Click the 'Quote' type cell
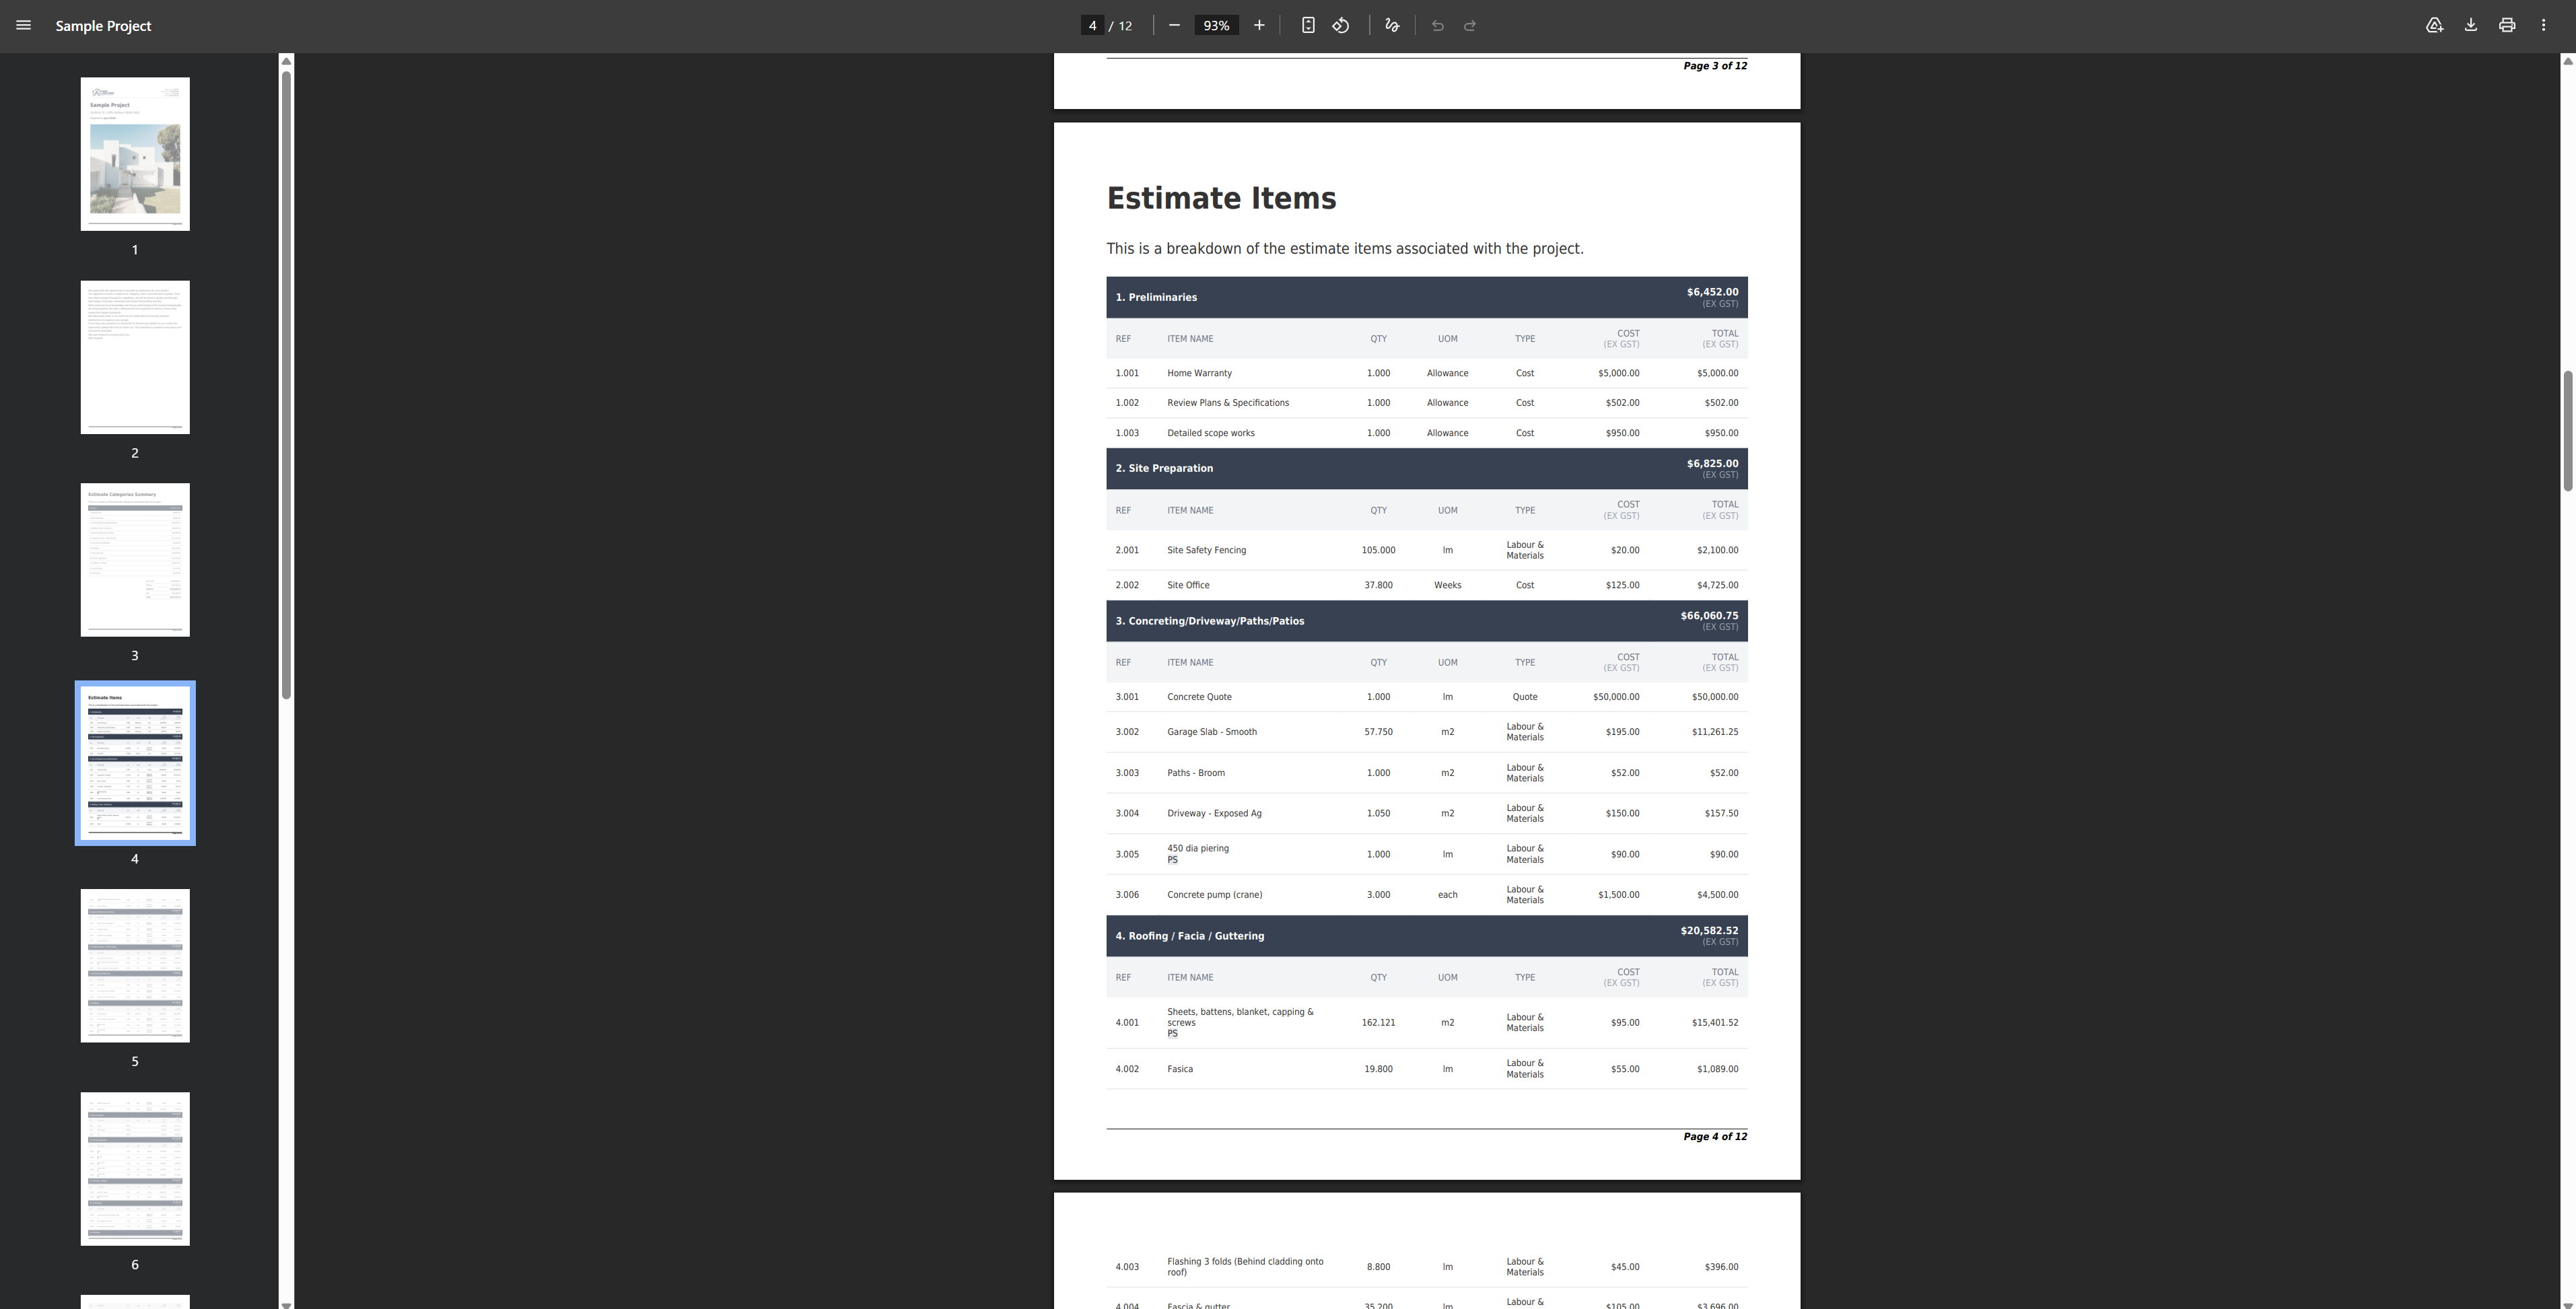This screenshot has width=2576, height=1309. pos(1525,697)
